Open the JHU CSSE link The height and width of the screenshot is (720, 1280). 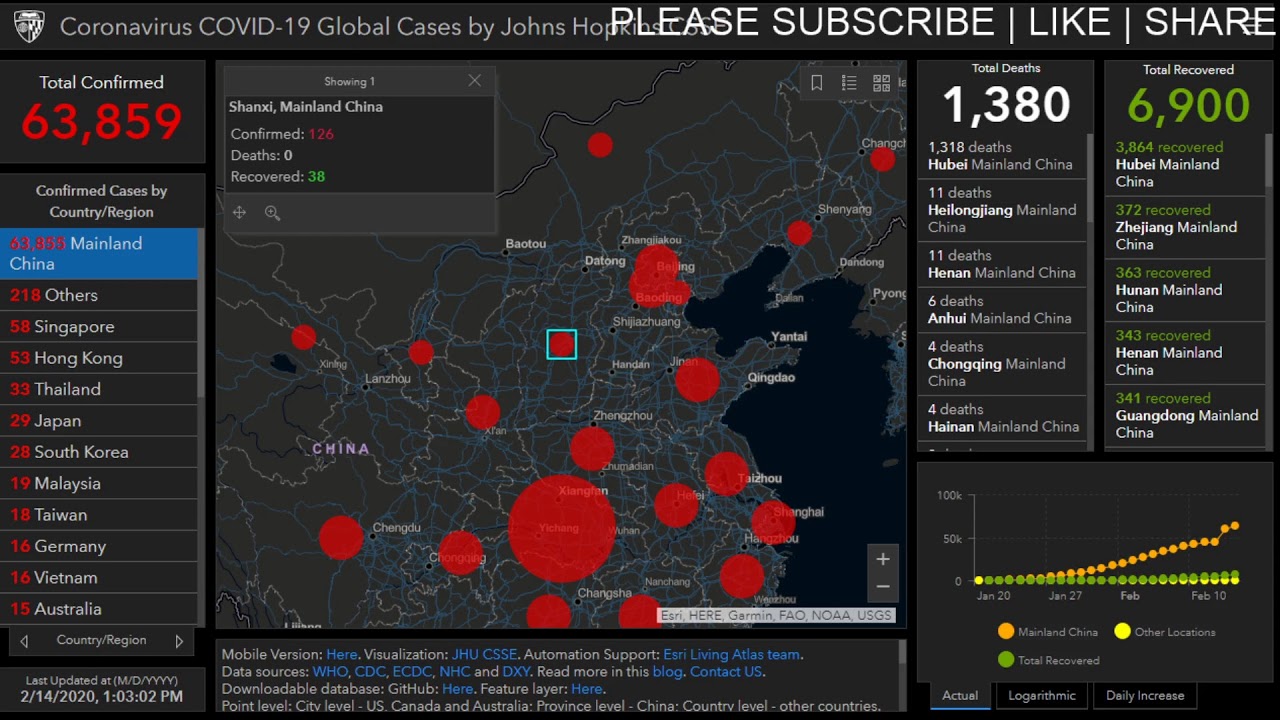tap(484, 655)
